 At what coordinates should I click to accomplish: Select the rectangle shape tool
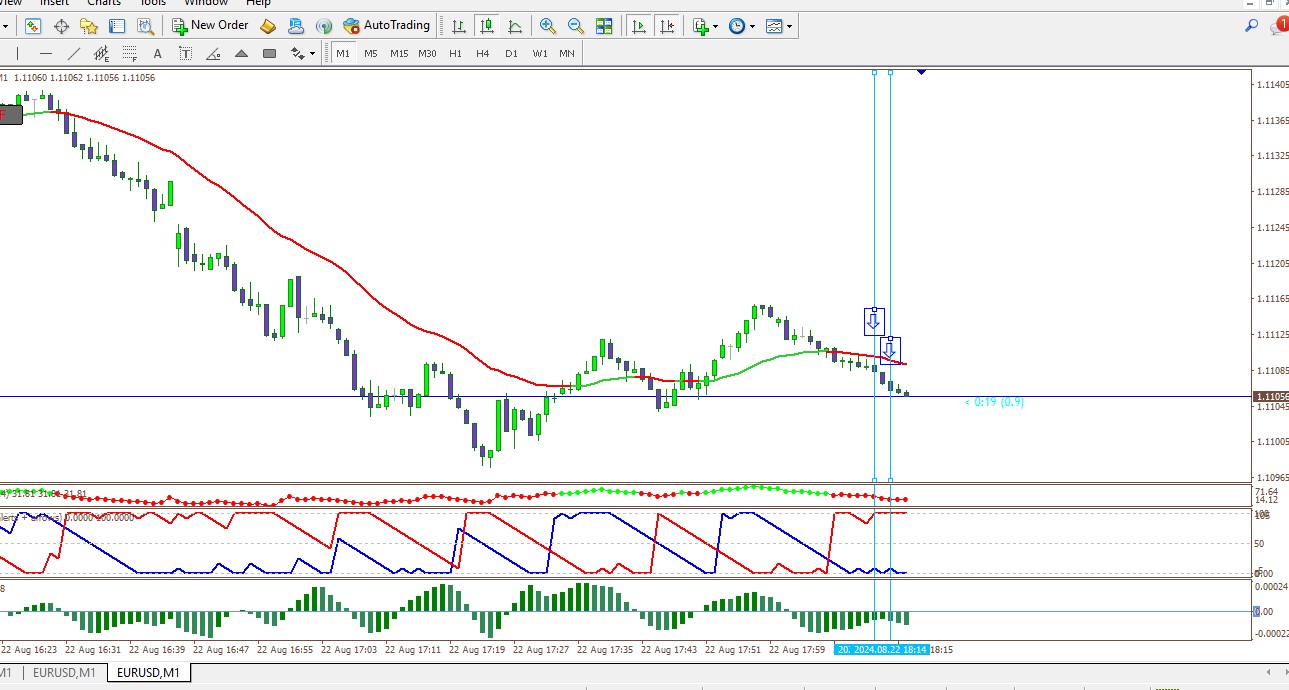pyautogui.click(x=270, y=53)
